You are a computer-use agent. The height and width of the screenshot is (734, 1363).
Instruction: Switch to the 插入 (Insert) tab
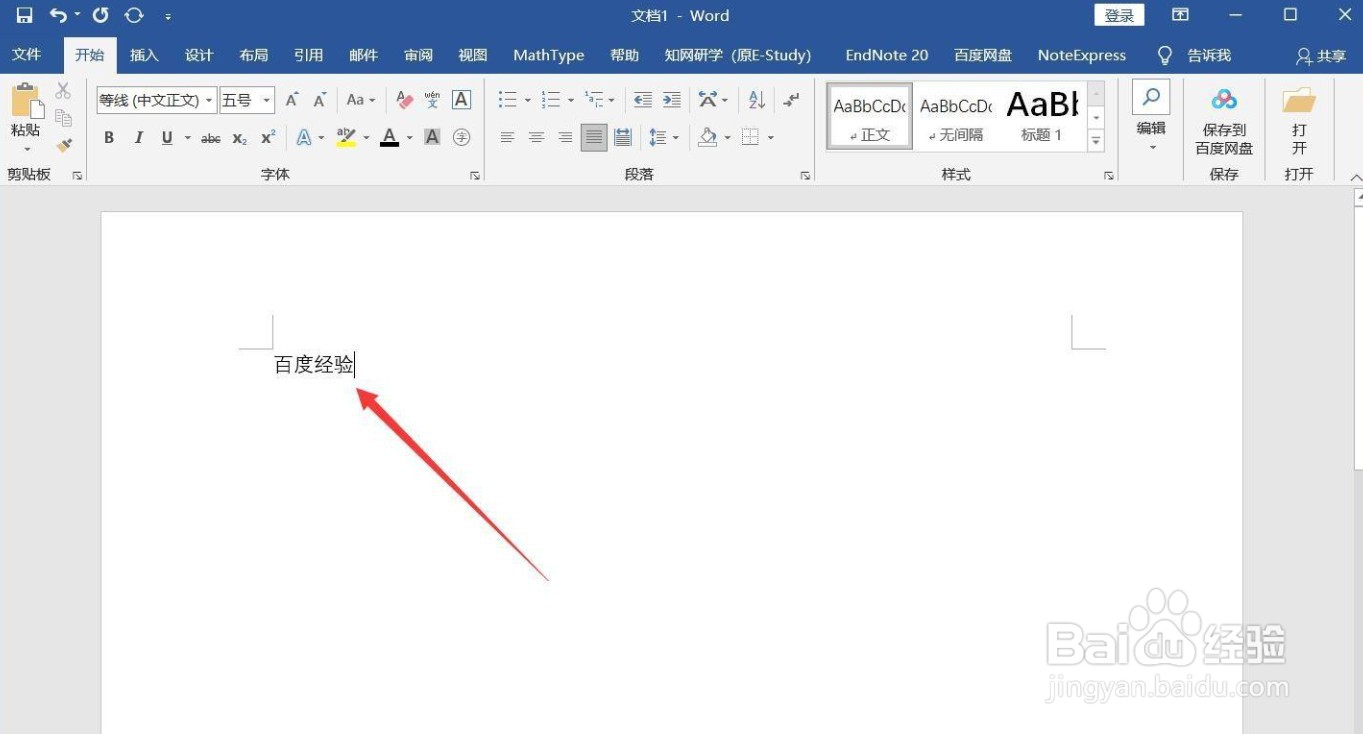144,55
